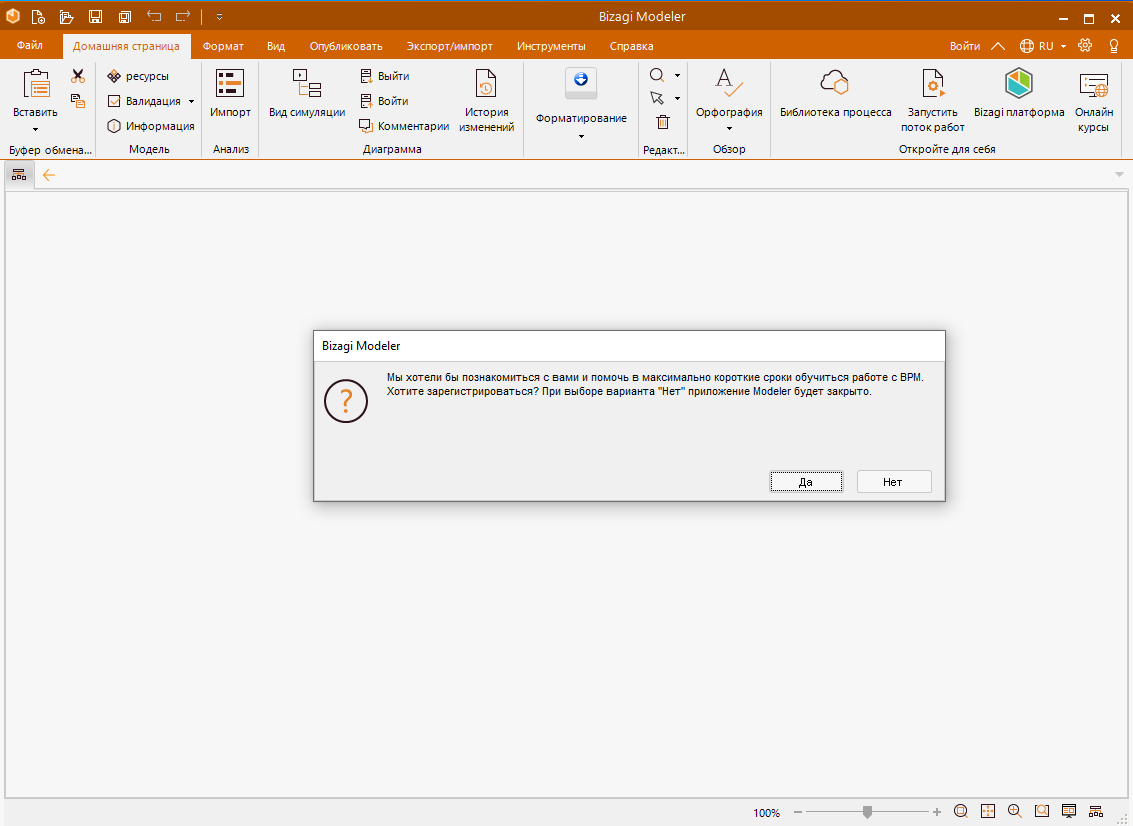Redo the last action
The image size is (1133, 826).
pyautogui.click(x=183, y=16)
